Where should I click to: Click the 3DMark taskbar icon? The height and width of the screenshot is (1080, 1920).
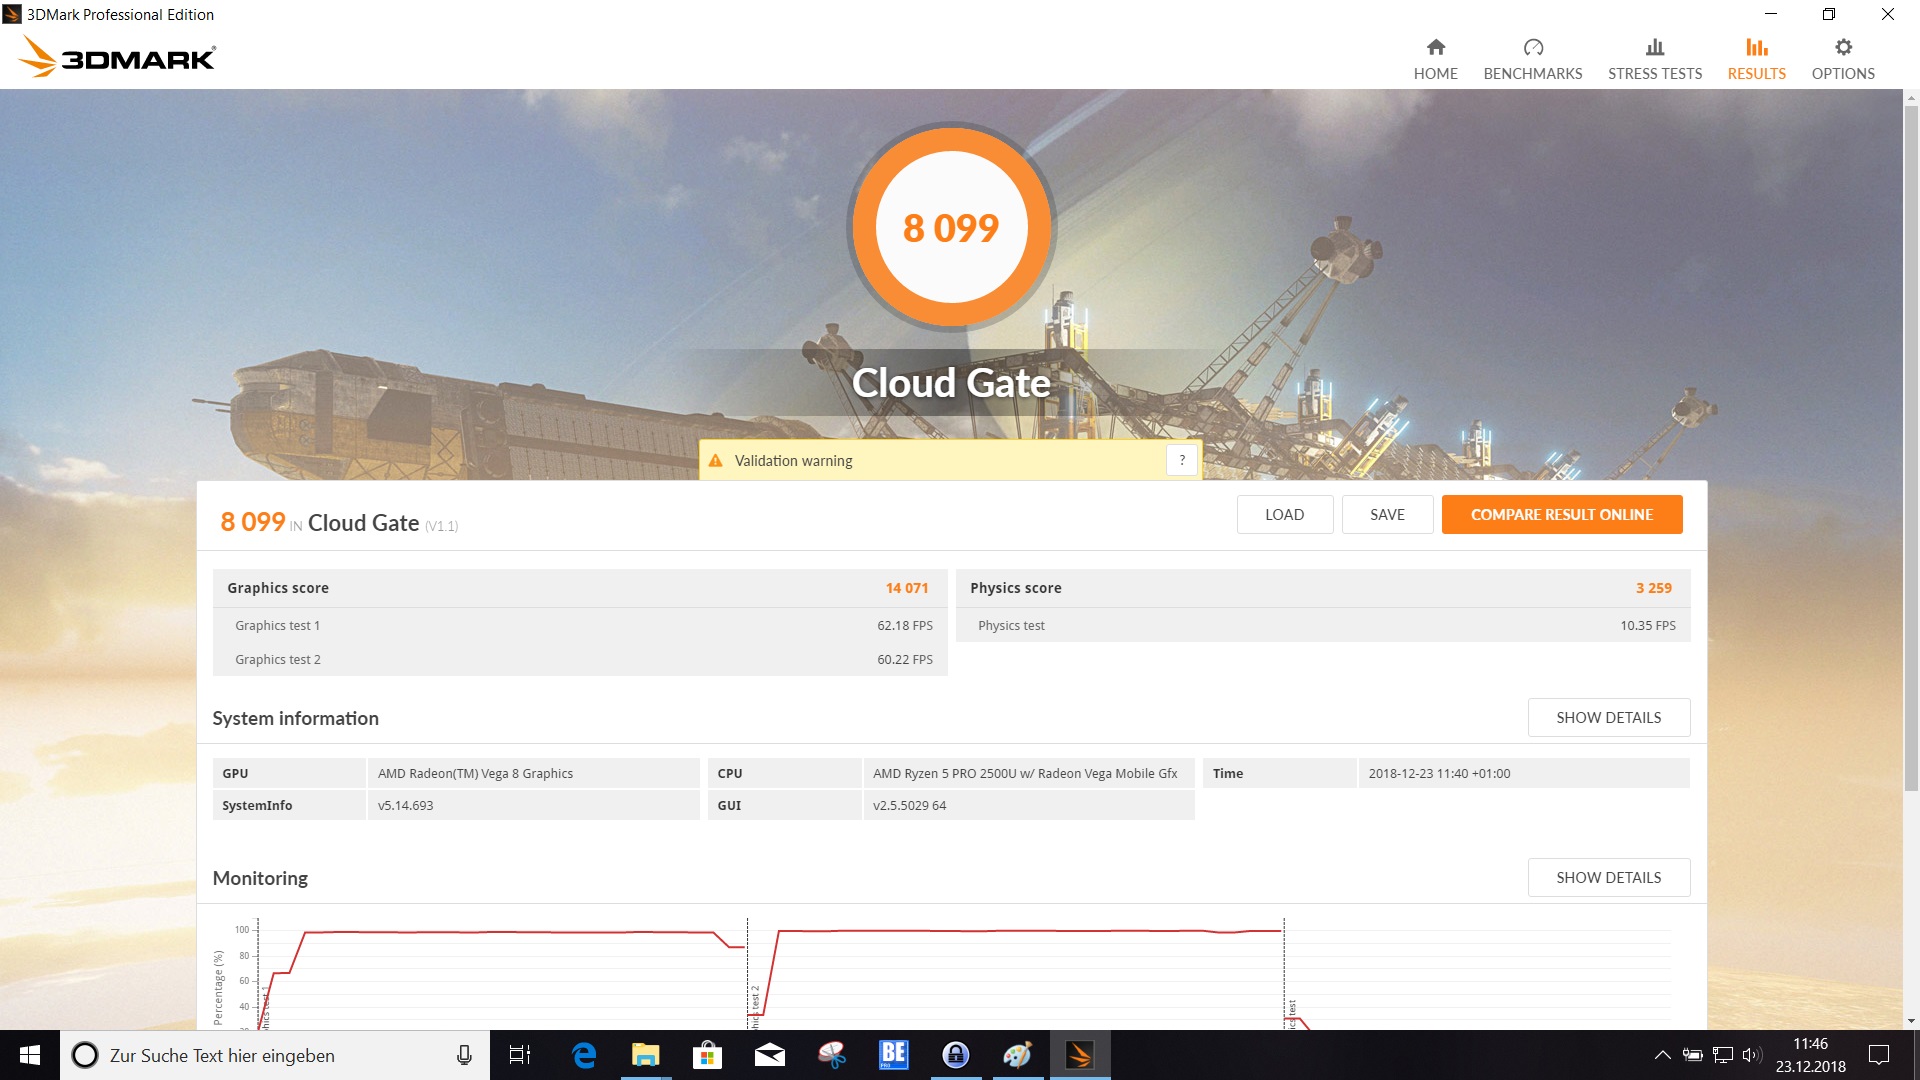pyautogui.click(x=1079, y=1055)
